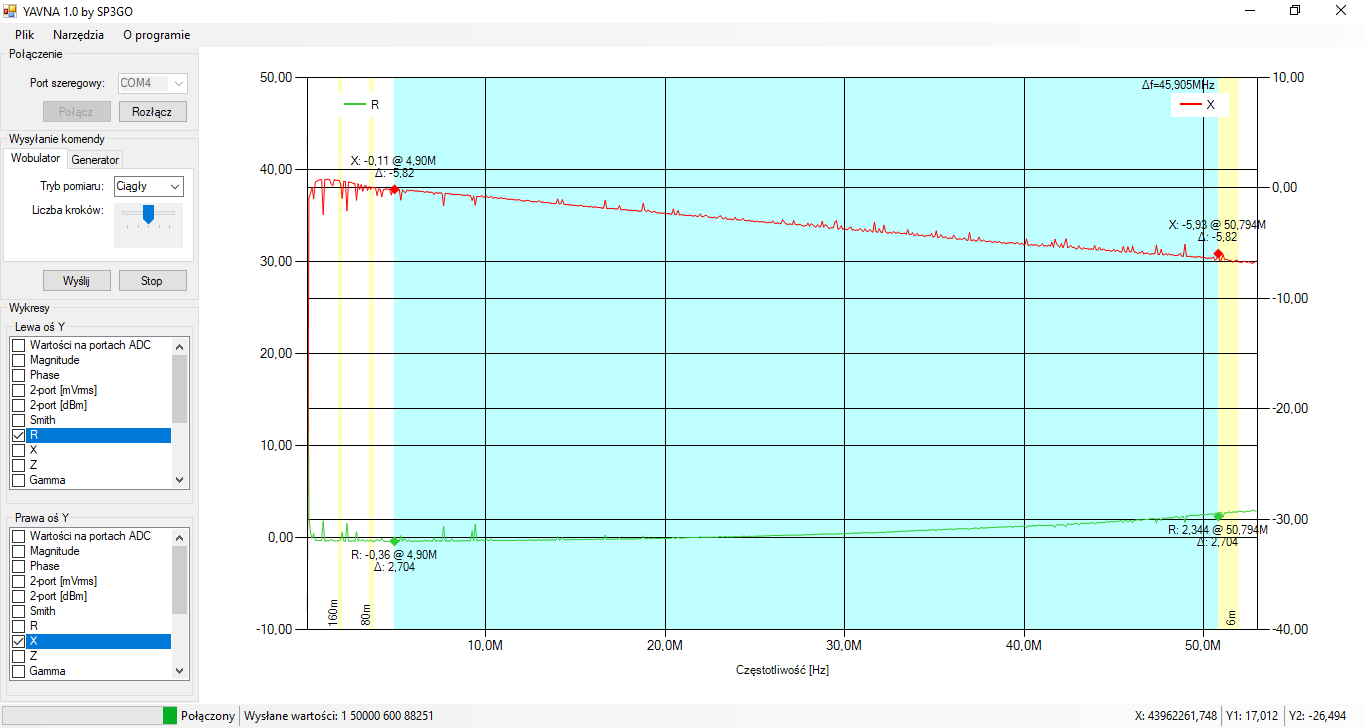Check Smith in the Prawa oś Y list
Viewport: 1366px width, 728px height.
pyautogui.click(x=18, y=611)
